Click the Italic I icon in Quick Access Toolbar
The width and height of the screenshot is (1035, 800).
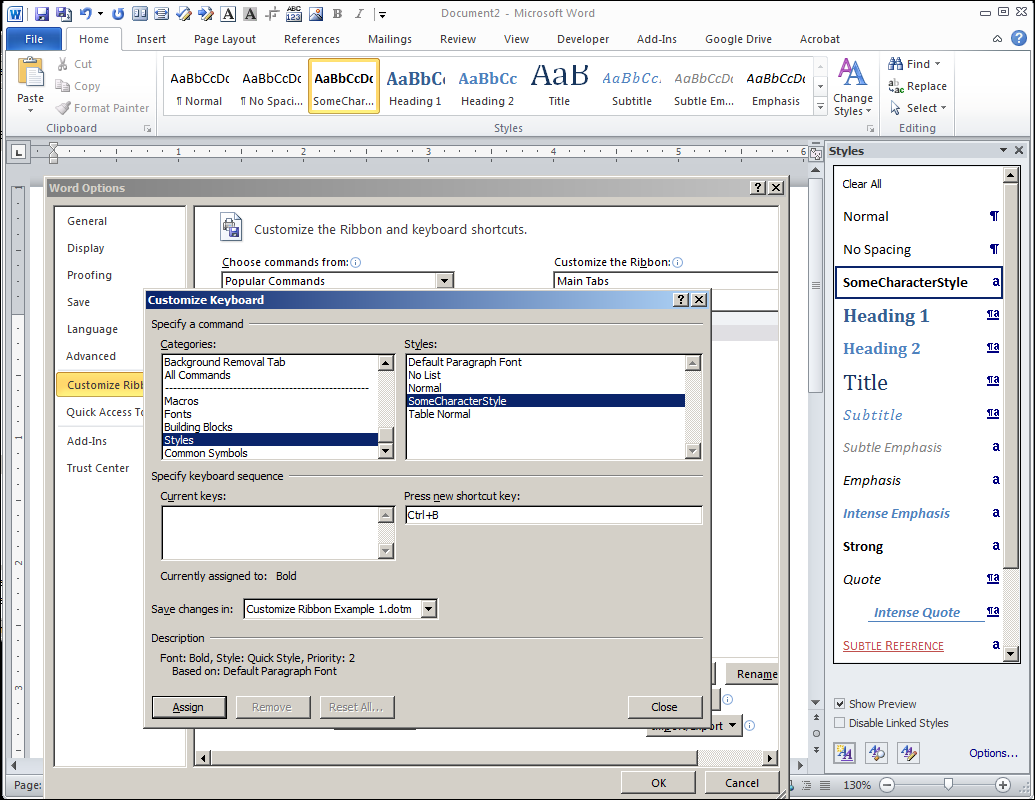point(359,13)
